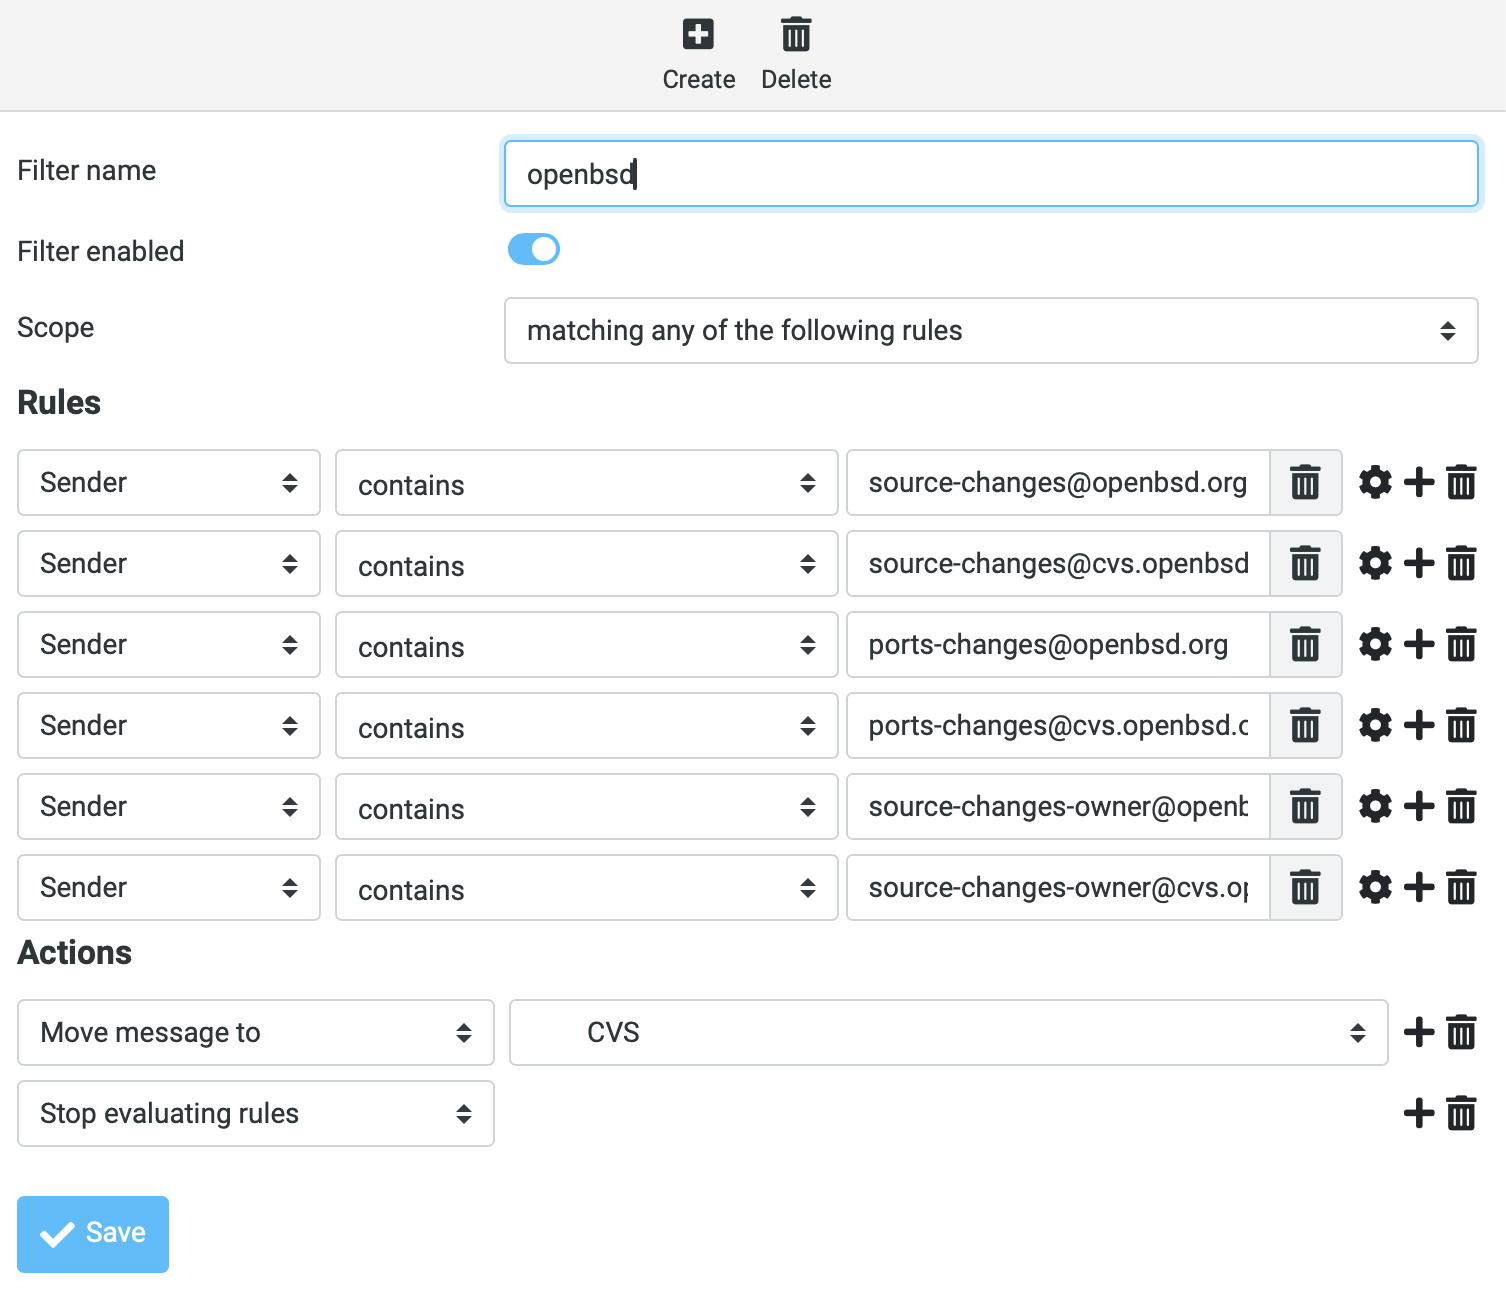
Task: Add rule after source-changes@cvs.openbsd row
Action: (x=1419, y=563)
